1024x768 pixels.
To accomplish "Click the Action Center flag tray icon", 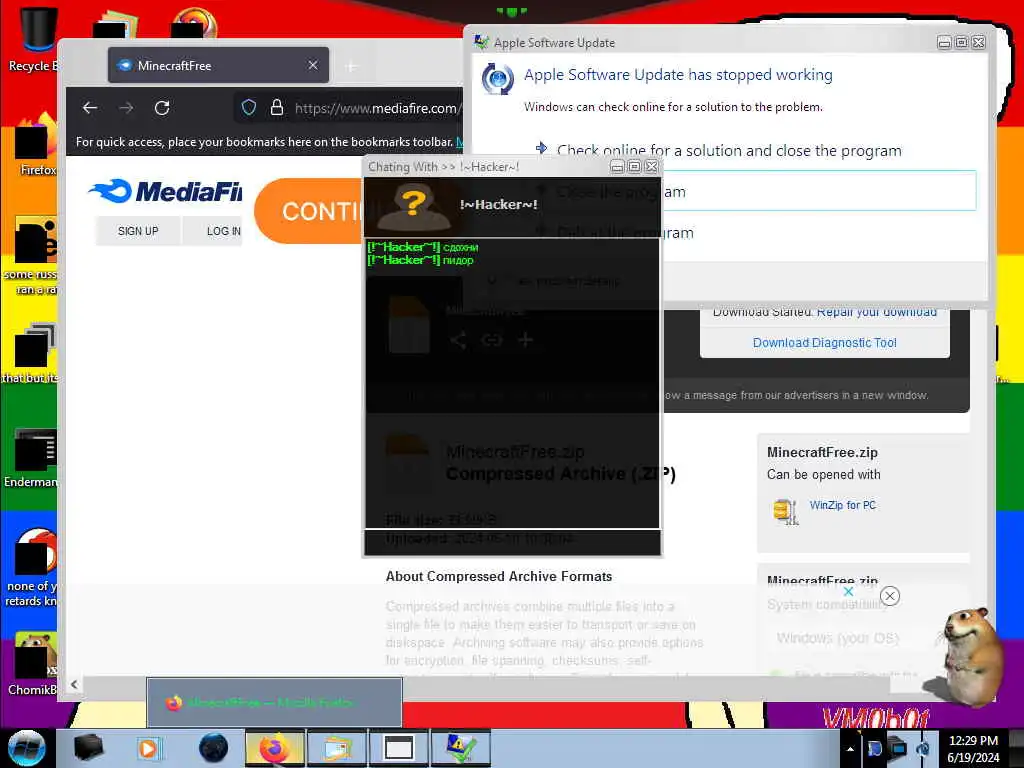I will click(874, 749).
